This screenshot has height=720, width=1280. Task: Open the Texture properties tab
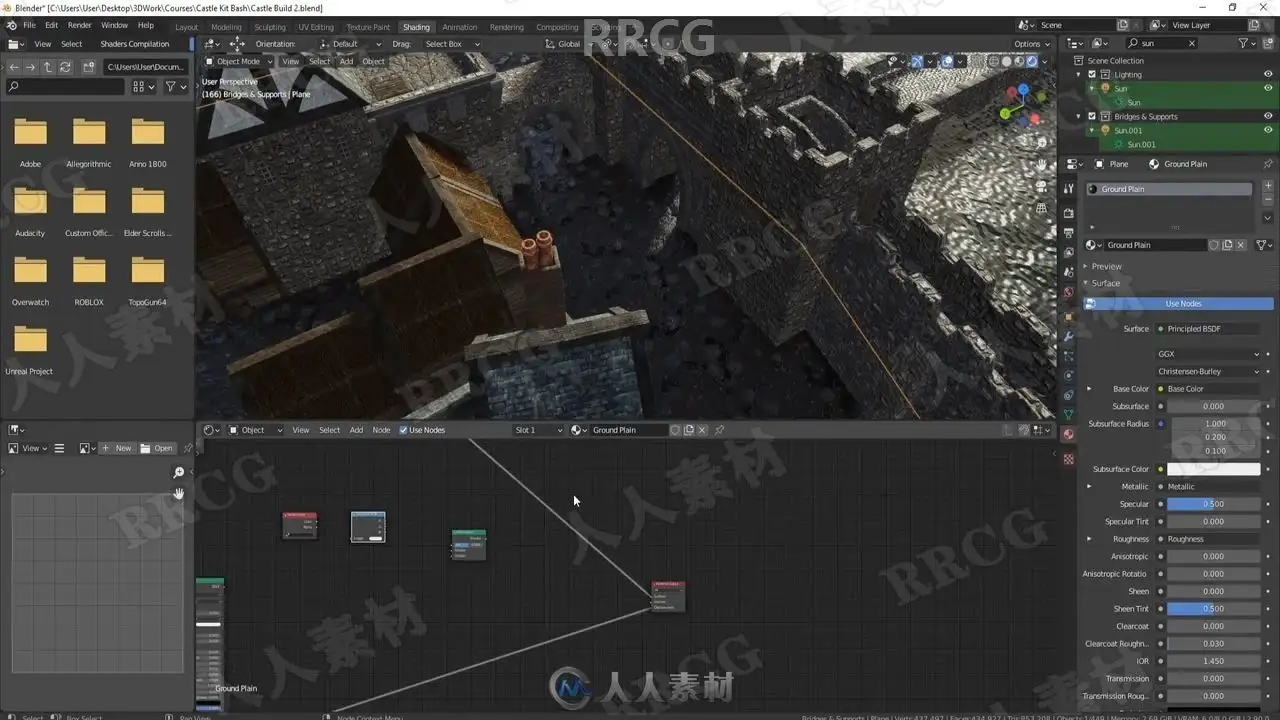[x=1068, y=459]
